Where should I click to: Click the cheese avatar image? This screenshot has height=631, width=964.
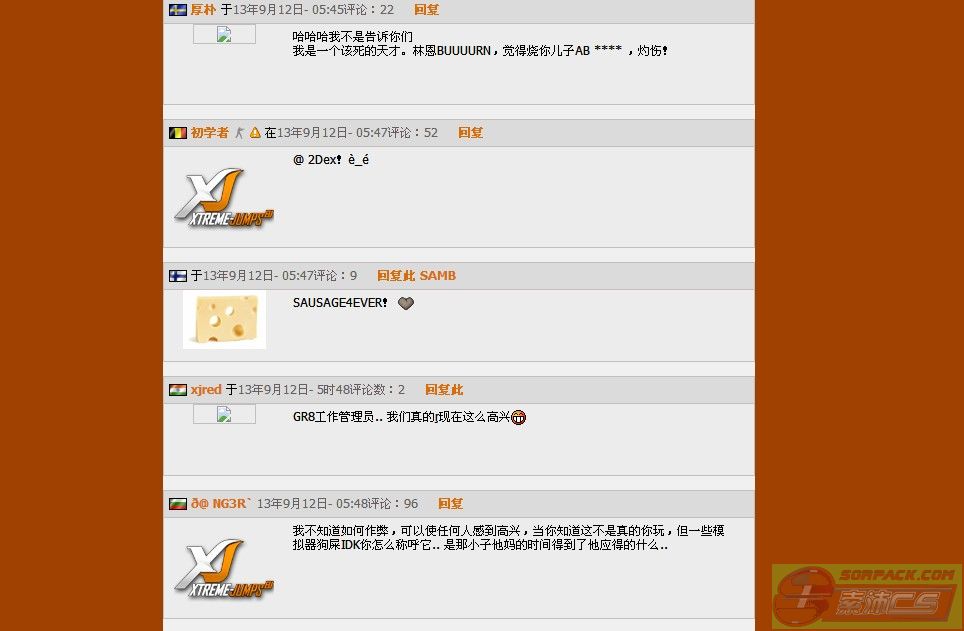pyautogui.click(x=224, y=320)
